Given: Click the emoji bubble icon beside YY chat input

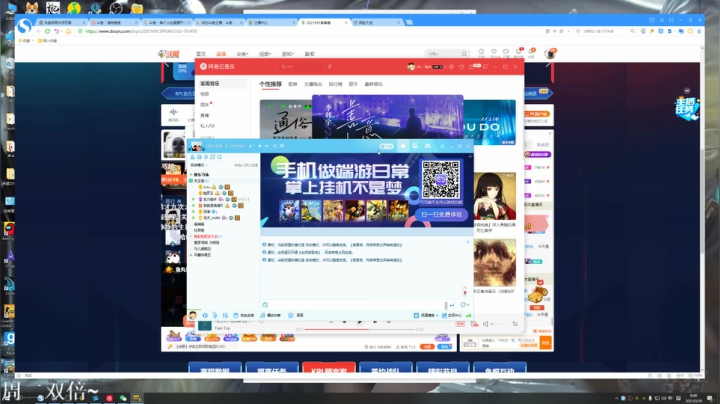Looking at the screenshot, I should tap(463, 305).
